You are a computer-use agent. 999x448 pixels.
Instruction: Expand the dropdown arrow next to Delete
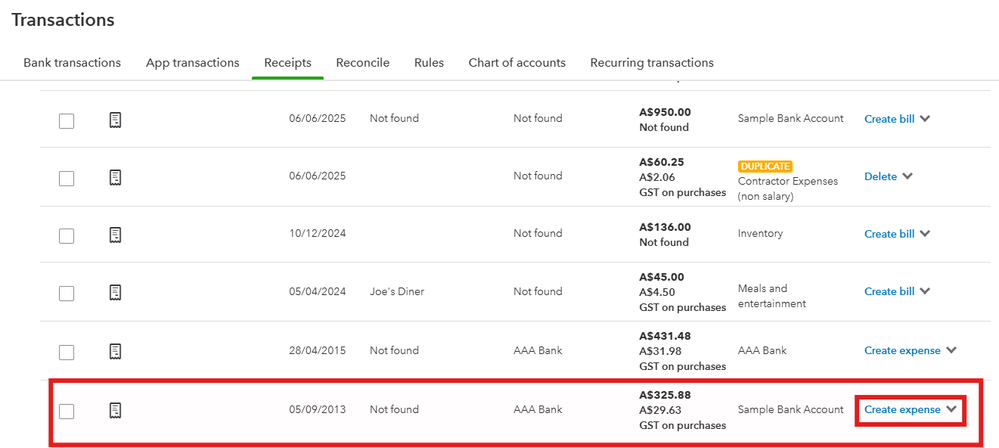907,176
